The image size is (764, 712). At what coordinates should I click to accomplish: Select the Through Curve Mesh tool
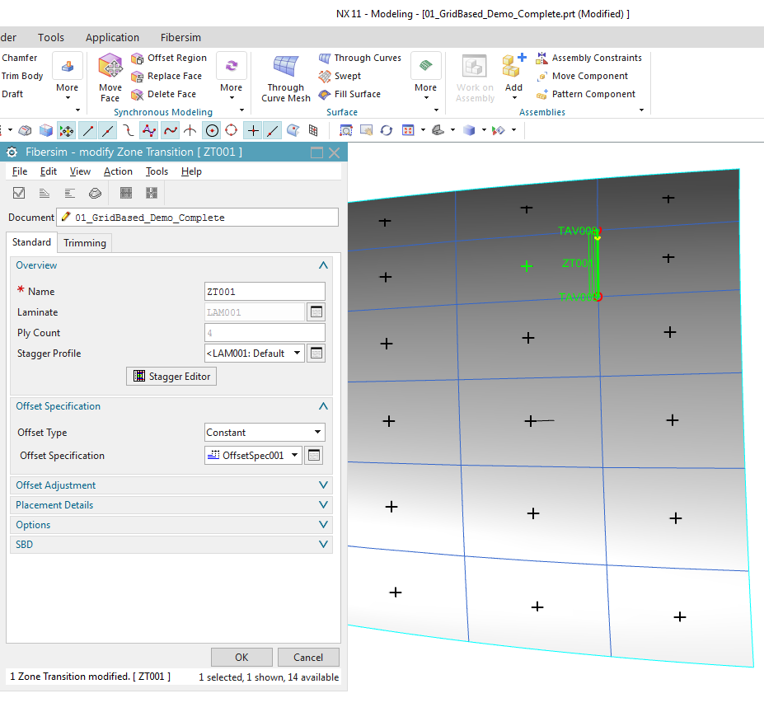(286, 68)
